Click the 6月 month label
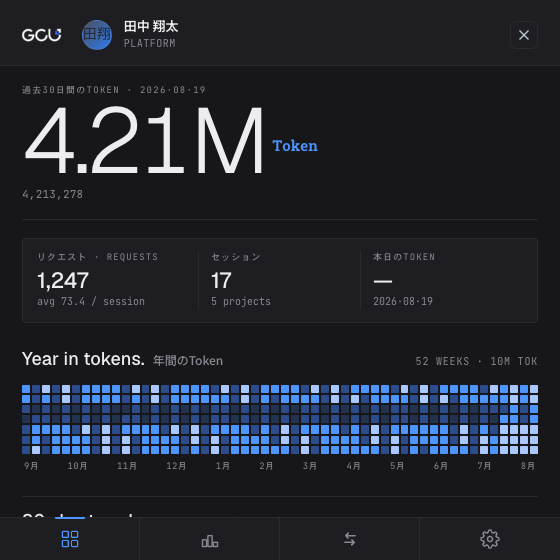Screen dimensions: 560x560 (440, 466)
